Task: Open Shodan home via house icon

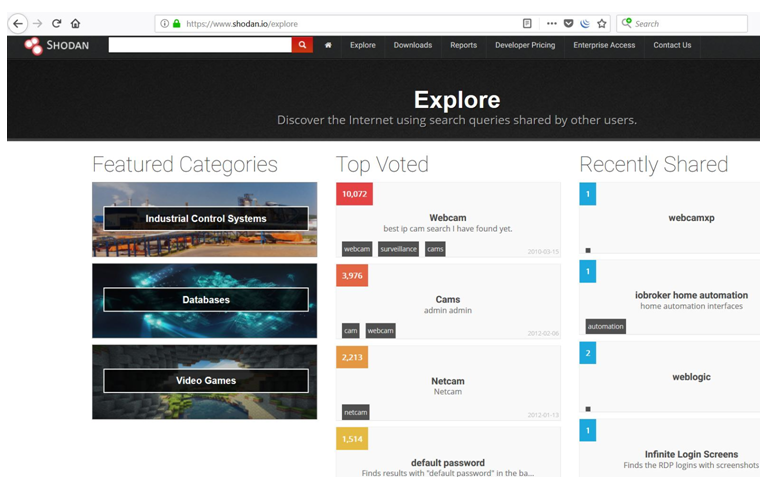Action: (x=328, y=45)
